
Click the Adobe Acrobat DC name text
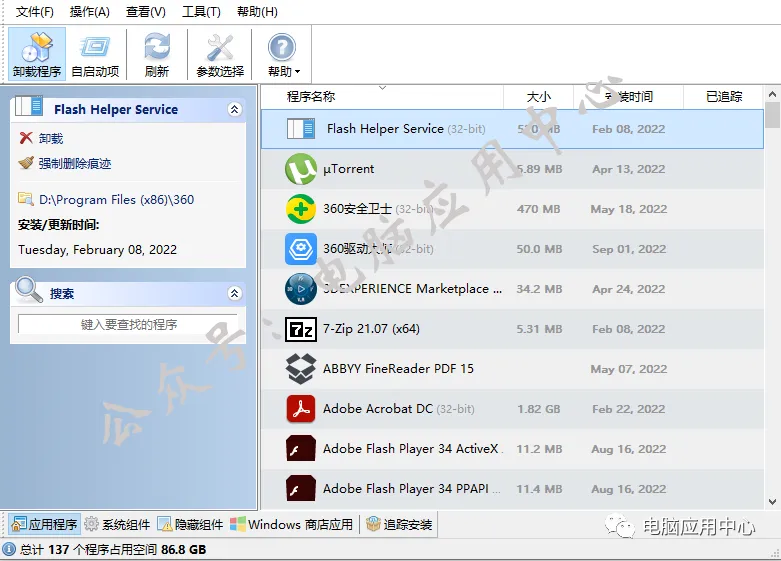(x=378, y=409)
